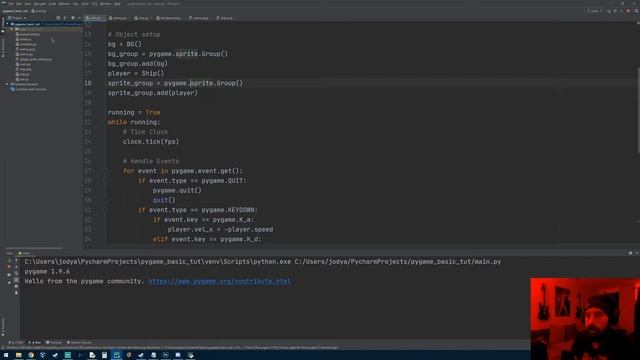Image resolution: width=640 pixels, height=360 pixels.
Task: Open the Refactor menu
Action: point(64,4)
